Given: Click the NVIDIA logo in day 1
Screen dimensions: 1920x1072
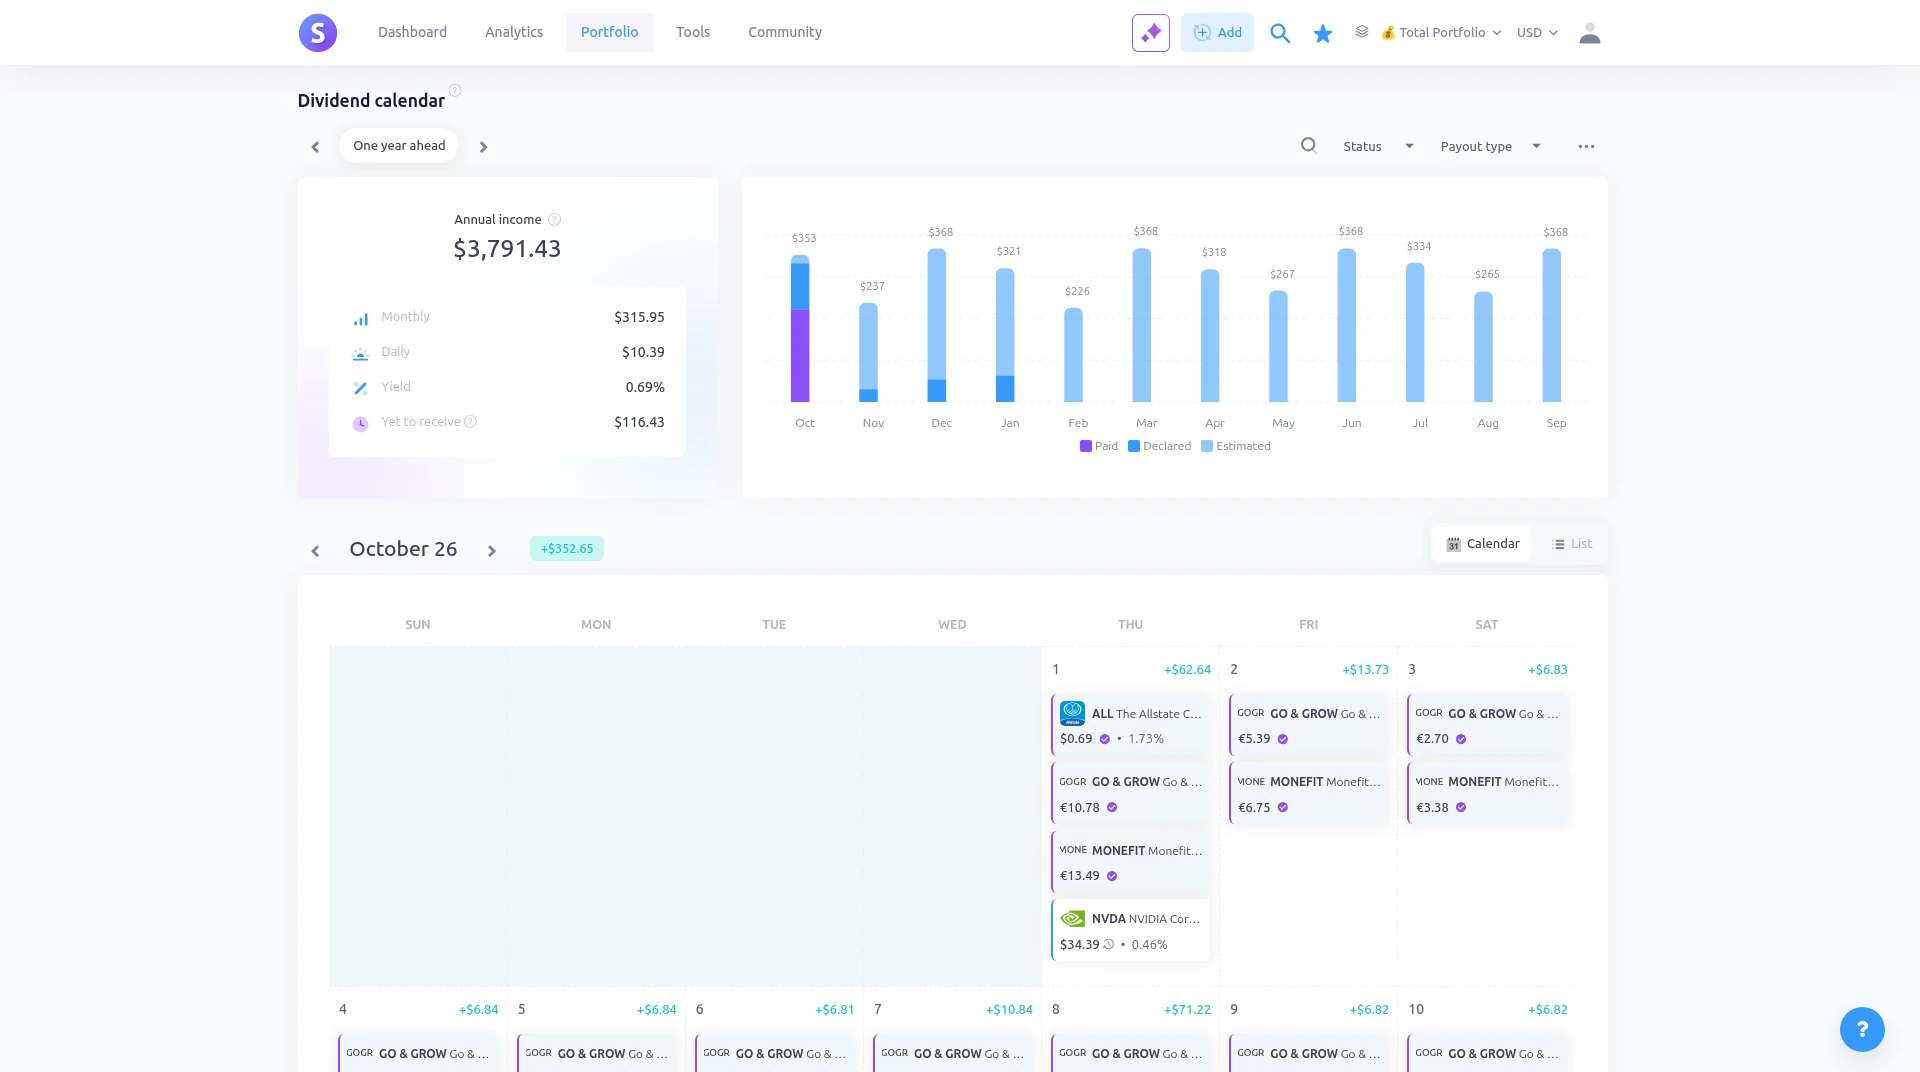Looking at the screenshot, I should click(x=1073, y=919).
